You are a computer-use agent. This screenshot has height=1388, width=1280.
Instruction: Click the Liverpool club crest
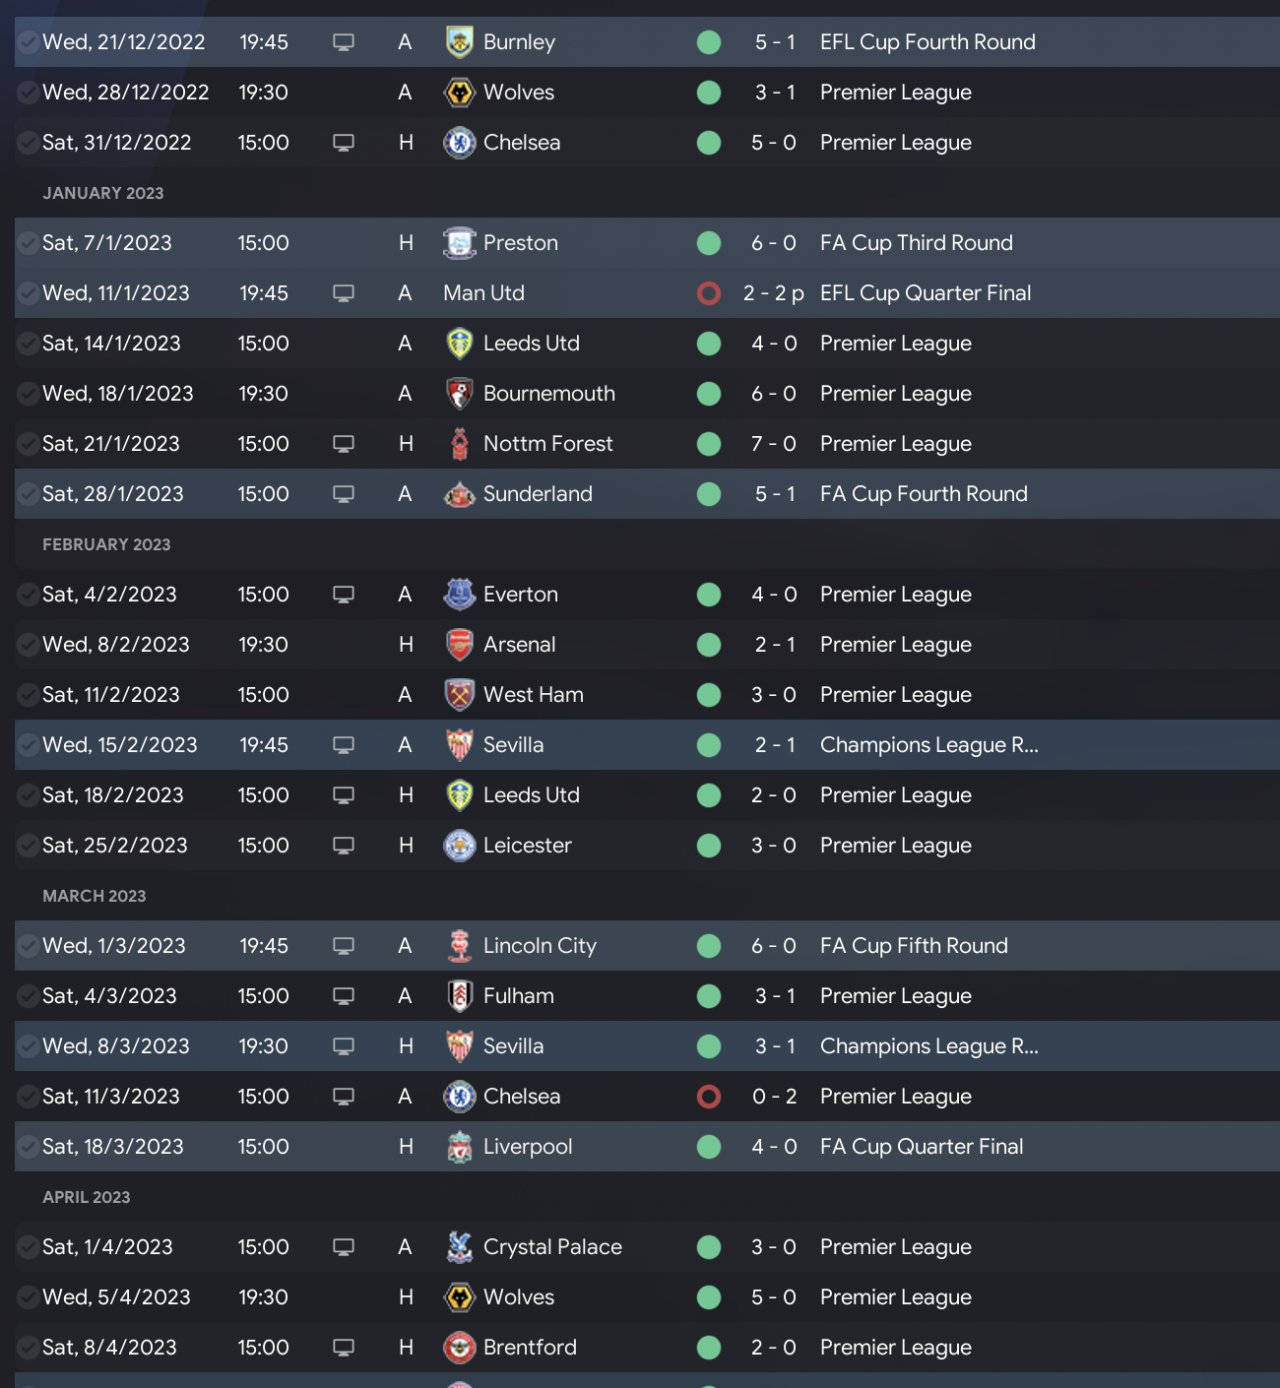pyautogui.click(x=459, y=1147)
